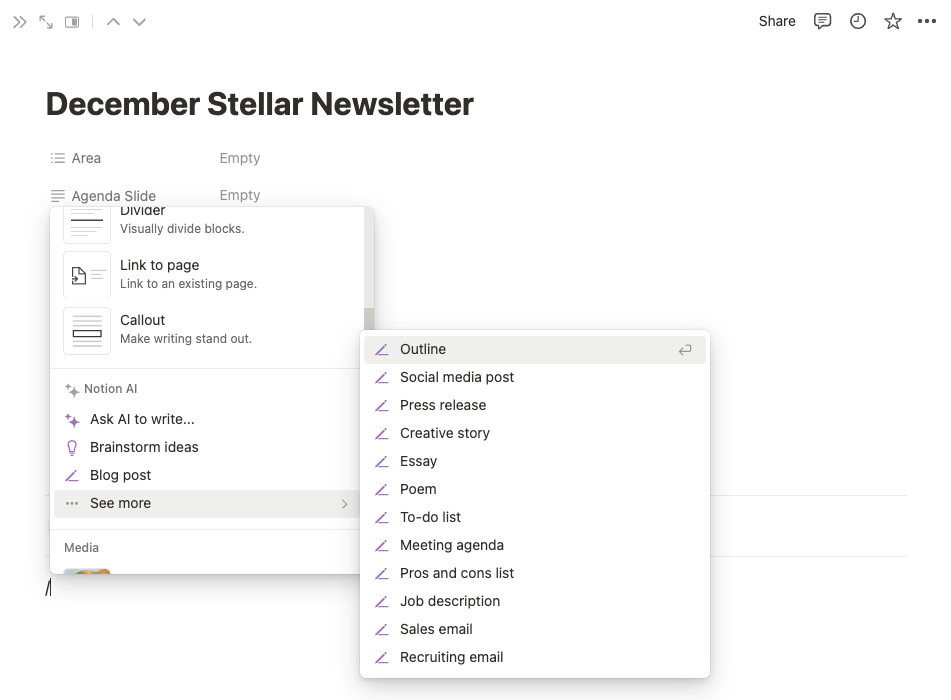Click the block menu scrollbar thumb

369,320
